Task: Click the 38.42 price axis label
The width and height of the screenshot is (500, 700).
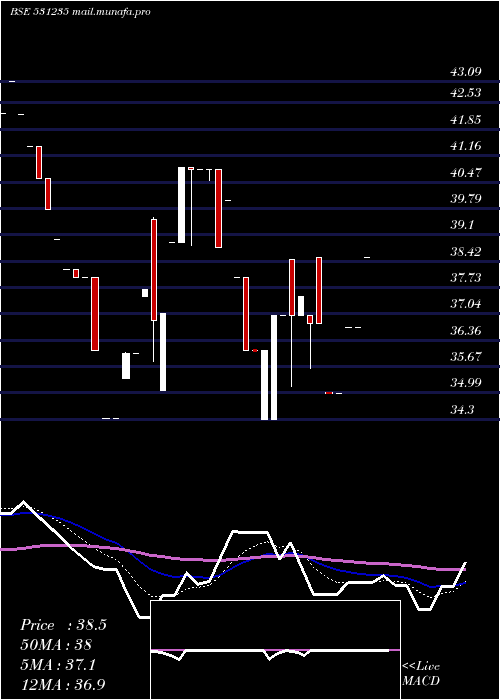Action: point(466,252)
